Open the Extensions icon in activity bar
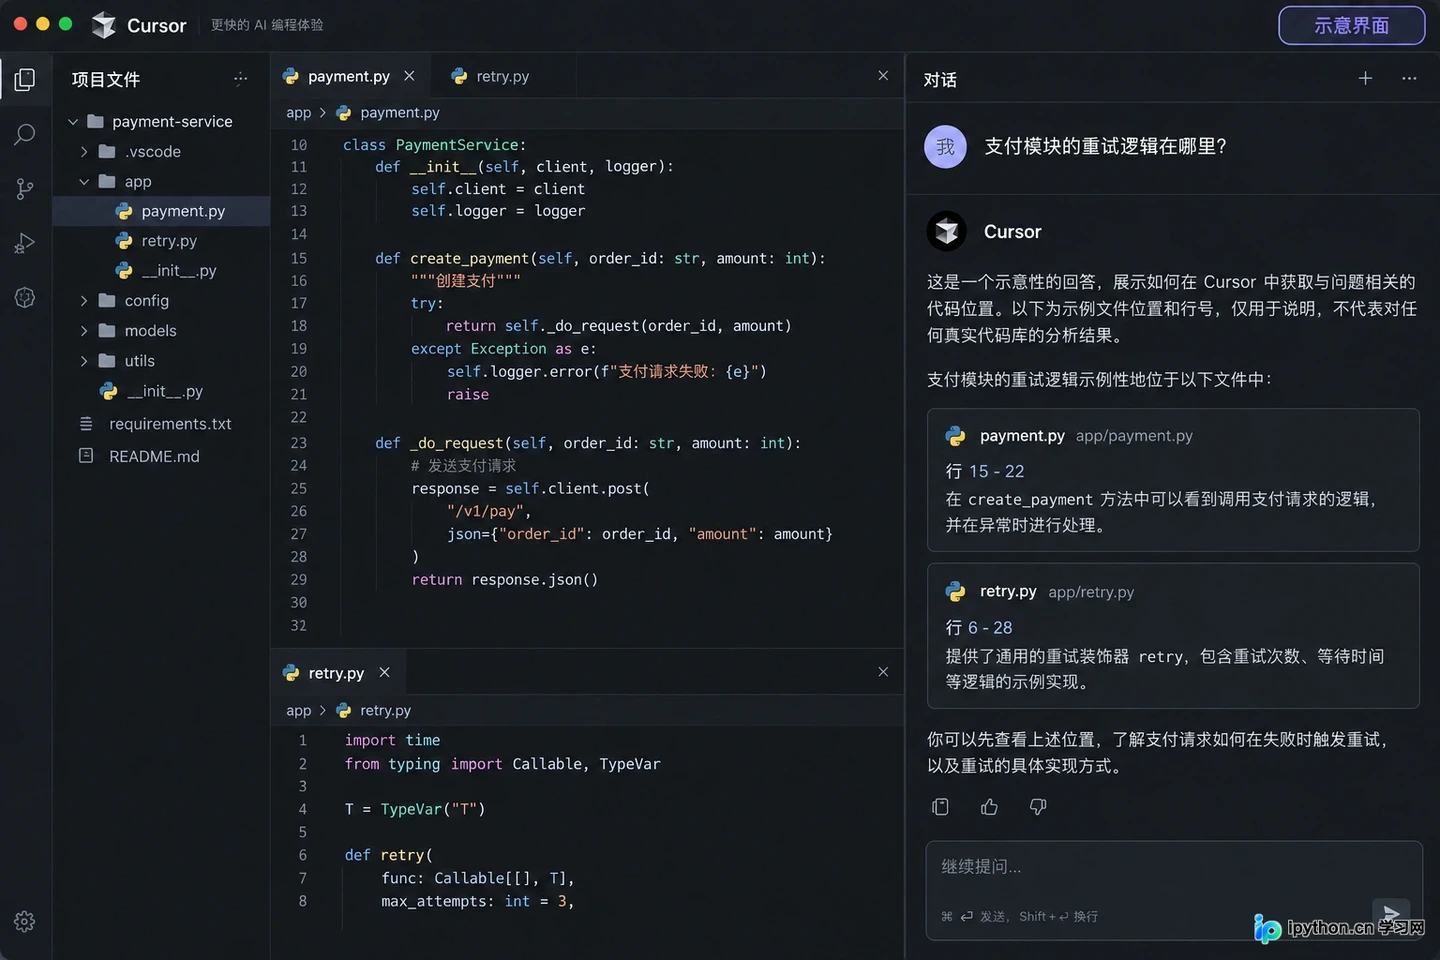 pos(25,298)
